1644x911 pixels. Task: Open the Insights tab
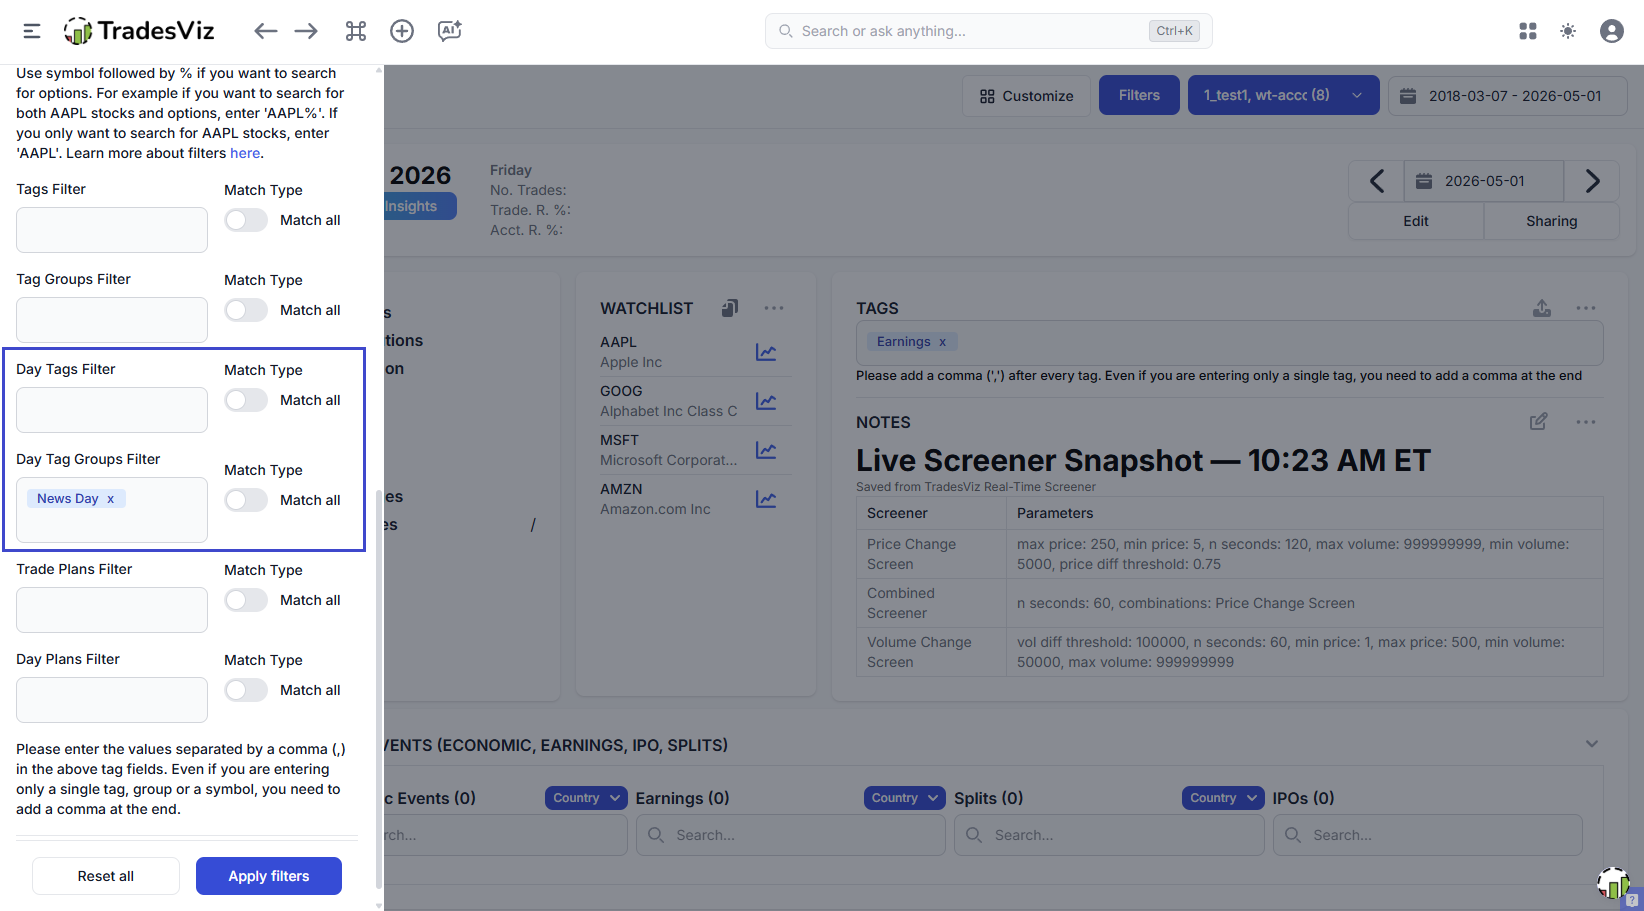[x=419, y=206]
